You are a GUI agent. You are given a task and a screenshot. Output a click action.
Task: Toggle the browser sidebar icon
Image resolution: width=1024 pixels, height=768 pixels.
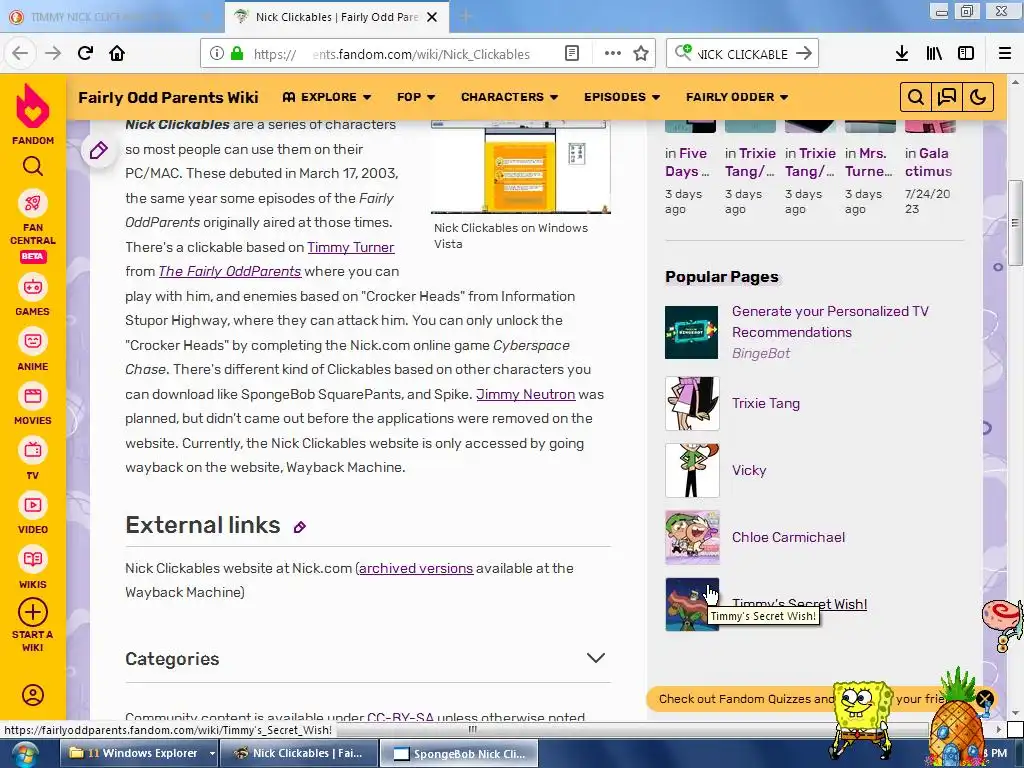point(966,54)
